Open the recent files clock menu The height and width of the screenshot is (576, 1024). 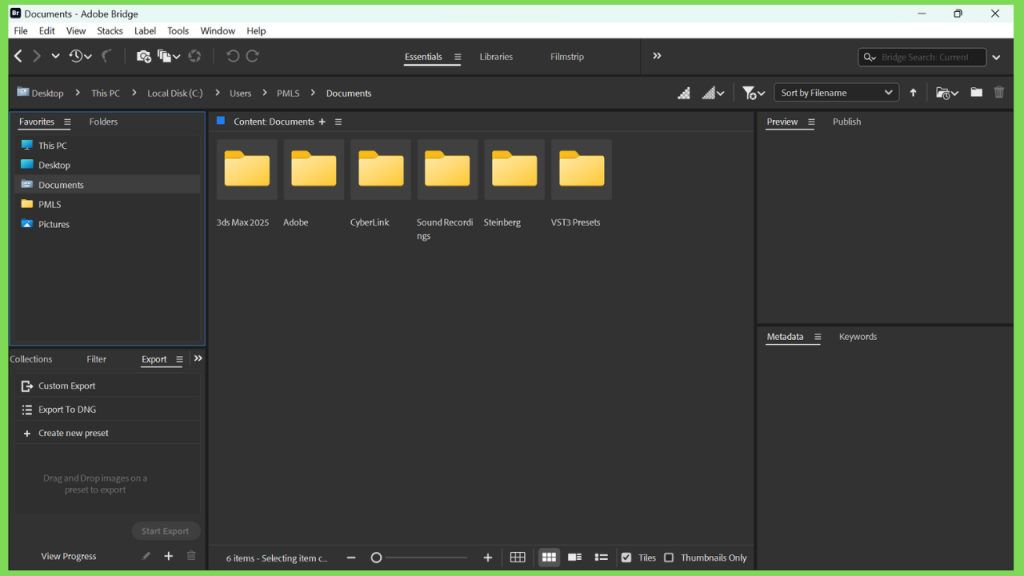point(80,56)
